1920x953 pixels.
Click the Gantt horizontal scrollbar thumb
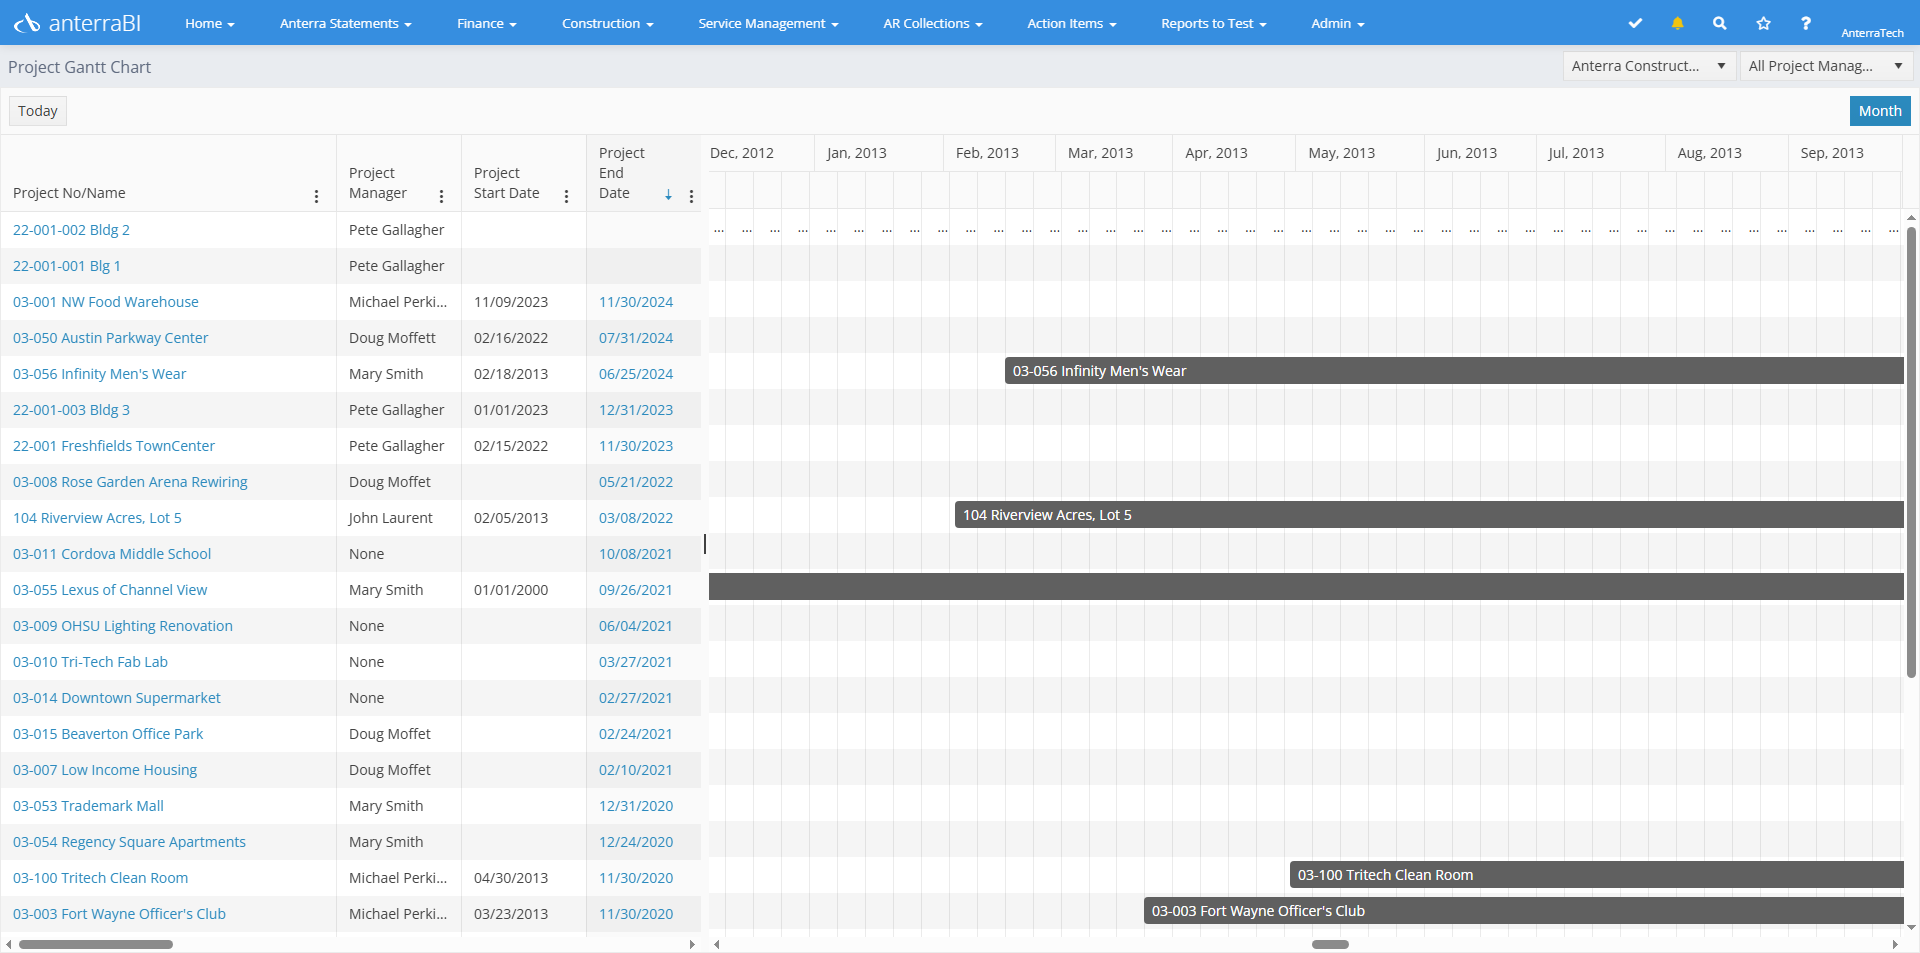(x=1330, y=944)
